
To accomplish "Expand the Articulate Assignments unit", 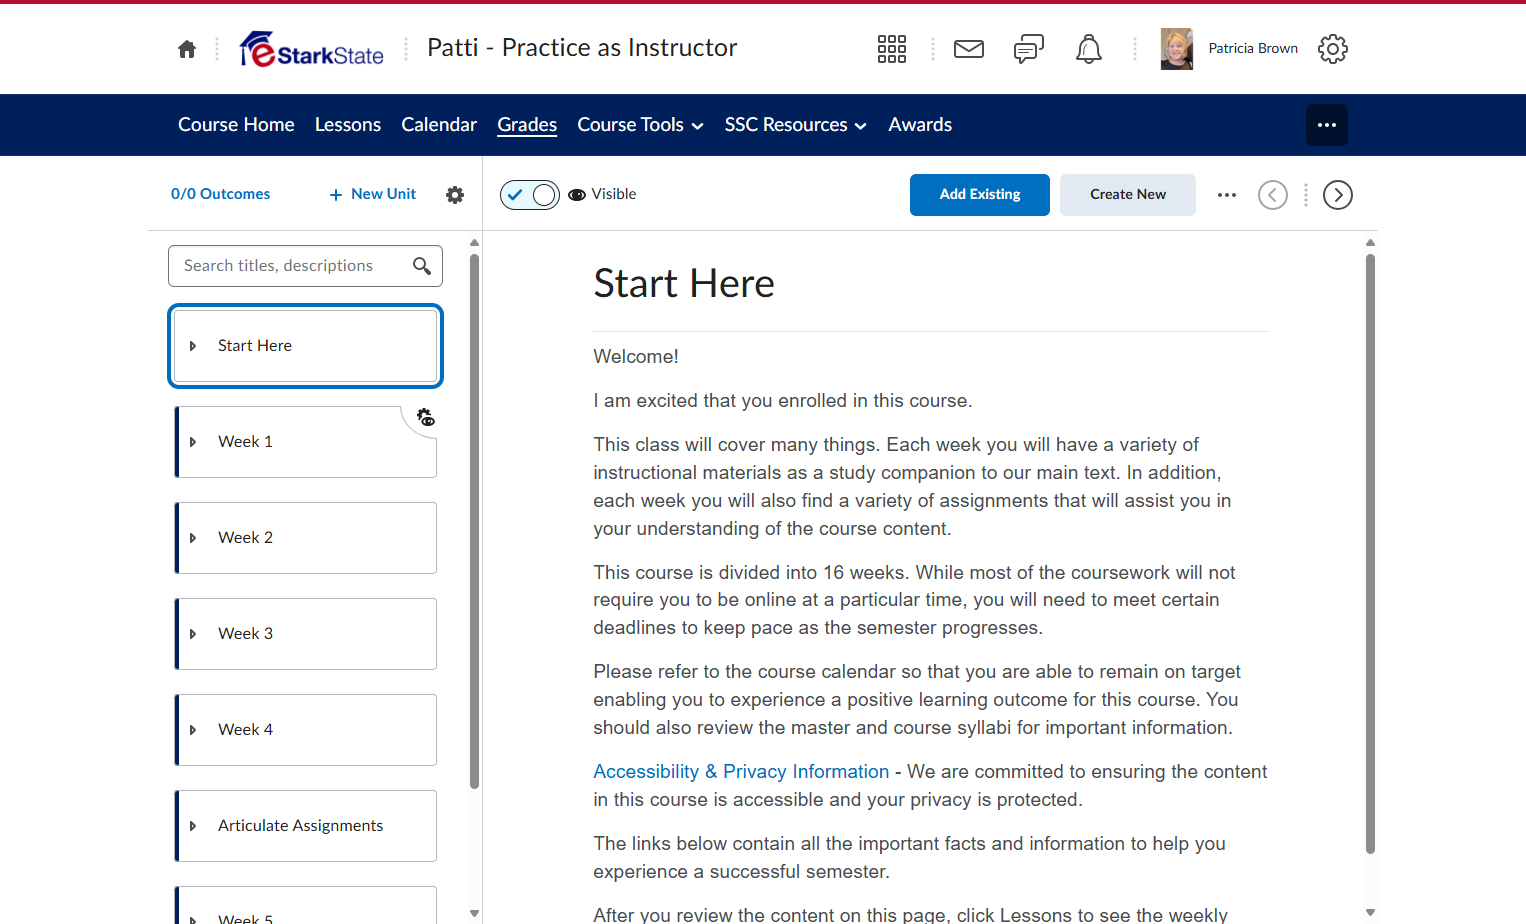I will click(x=193, y=826).
